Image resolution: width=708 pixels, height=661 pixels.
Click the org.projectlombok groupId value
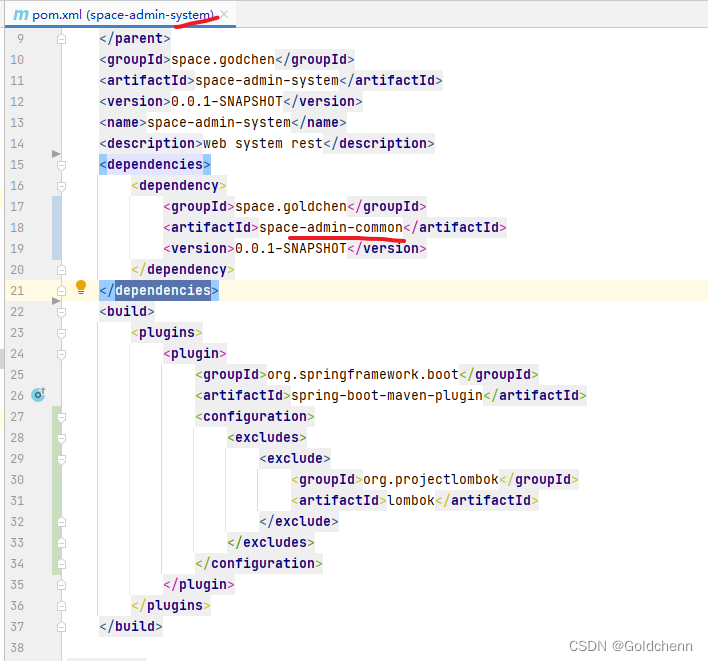pyautogui.click(x=431, y=479)
